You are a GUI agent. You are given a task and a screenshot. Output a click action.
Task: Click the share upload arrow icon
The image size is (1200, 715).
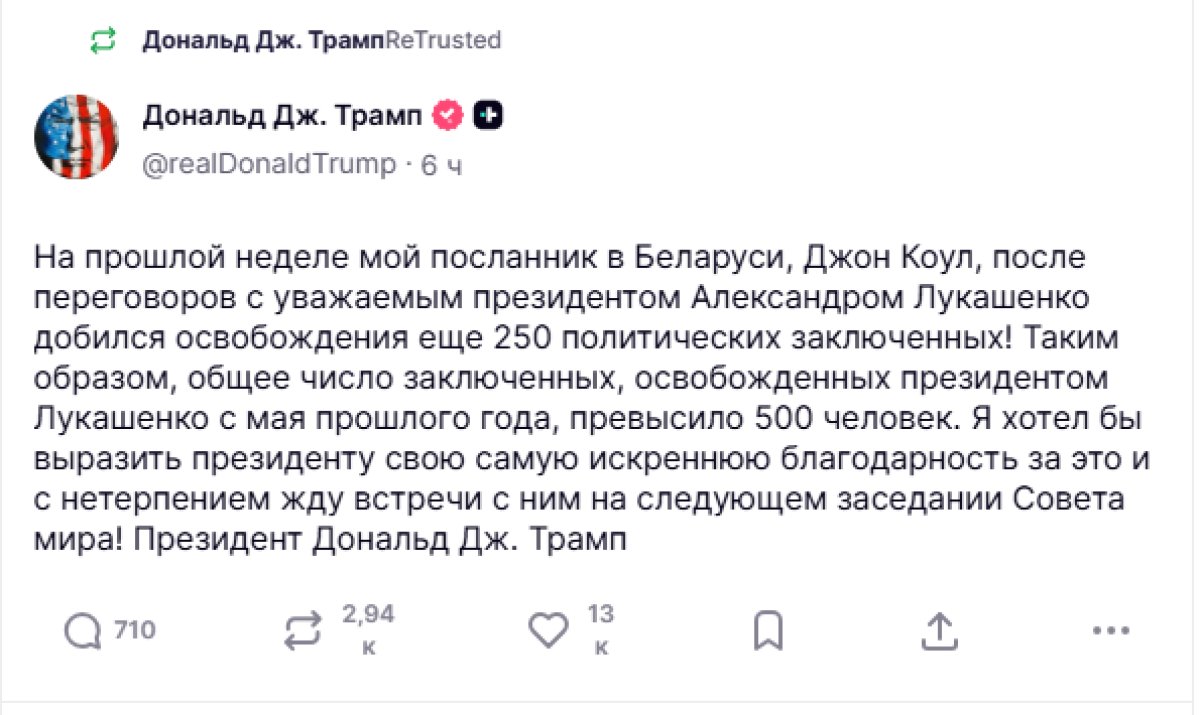click(938, 630)
